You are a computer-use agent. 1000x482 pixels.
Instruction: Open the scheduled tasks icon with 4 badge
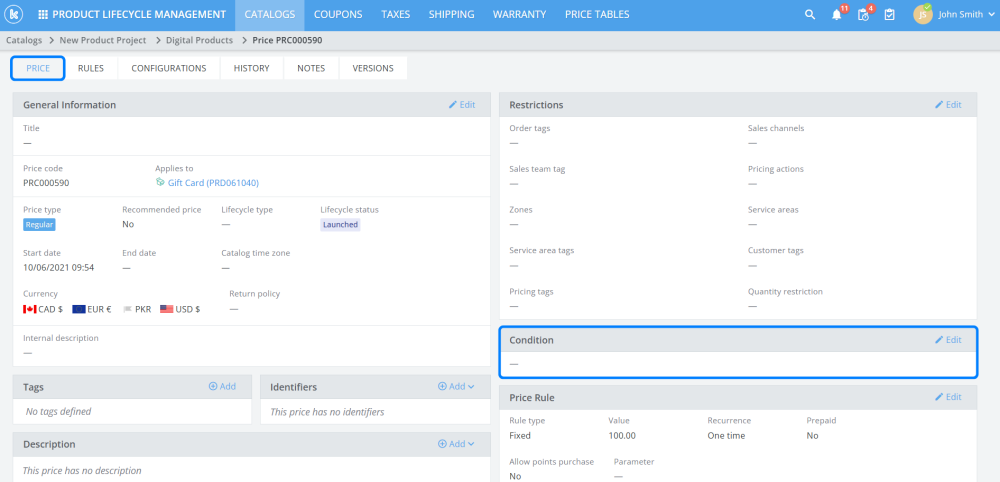864,15
